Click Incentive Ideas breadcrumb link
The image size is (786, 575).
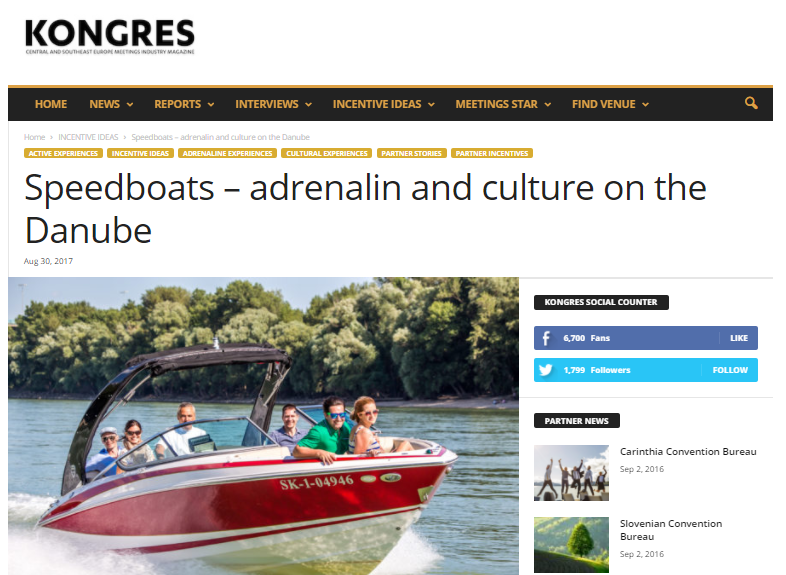pos(88,137)
